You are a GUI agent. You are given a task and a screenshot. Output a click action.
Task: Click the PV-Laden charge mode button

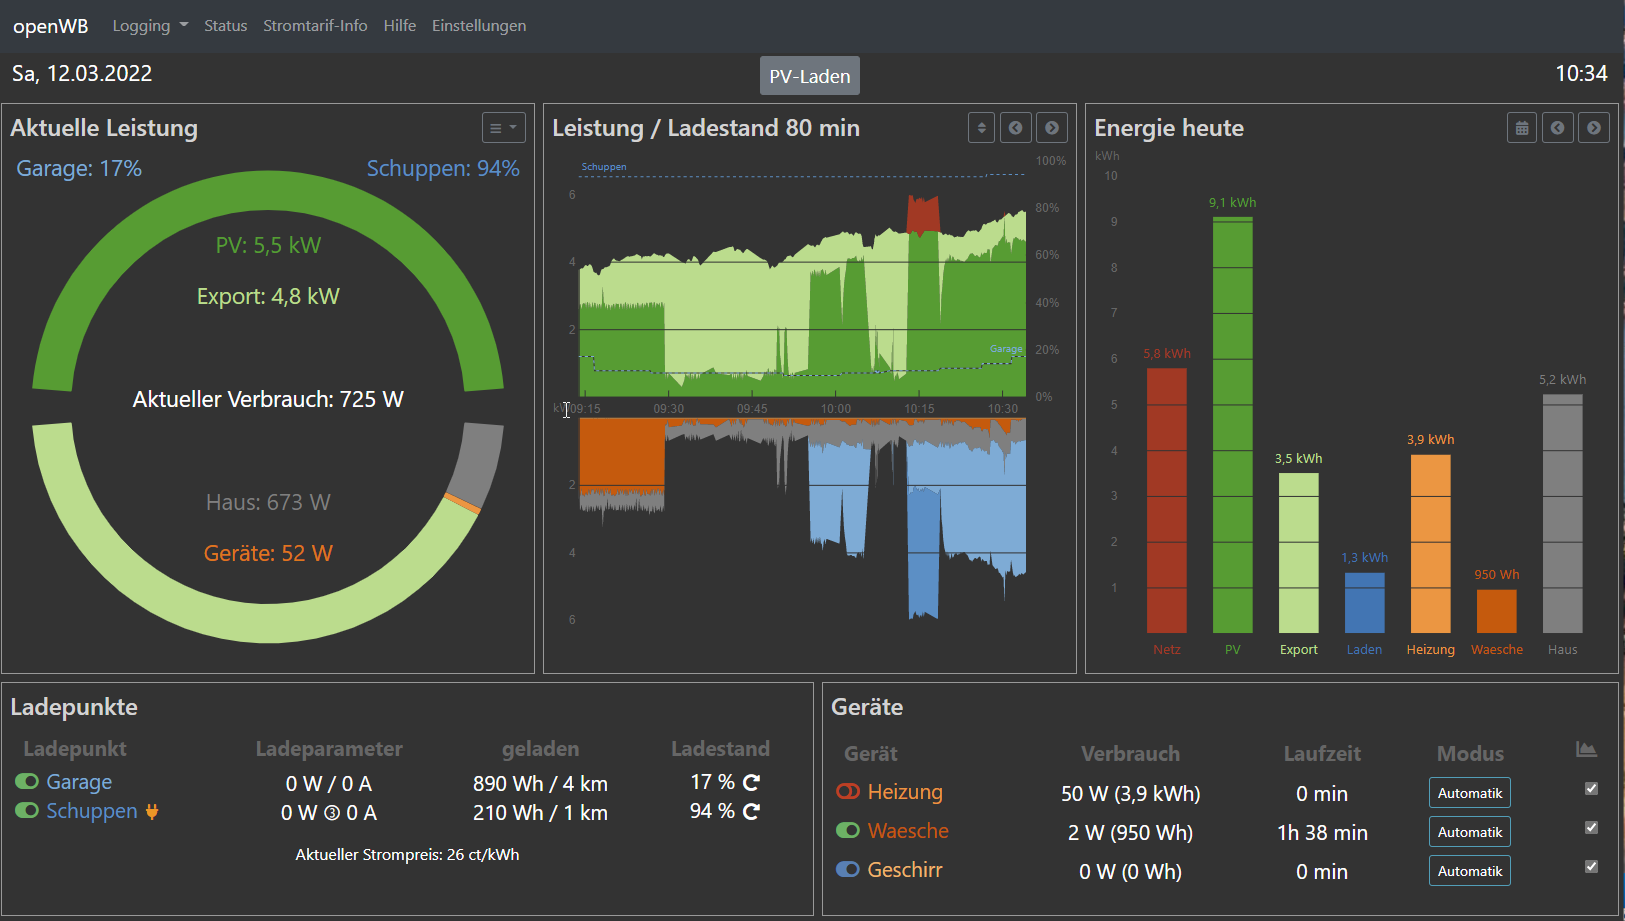(x=809, y=76)
